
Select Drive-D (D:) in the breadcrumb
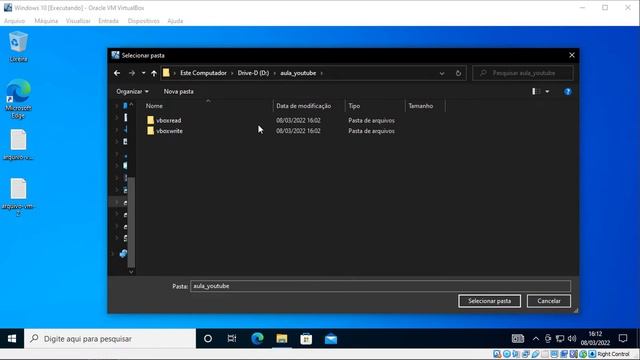click(253, 73)
